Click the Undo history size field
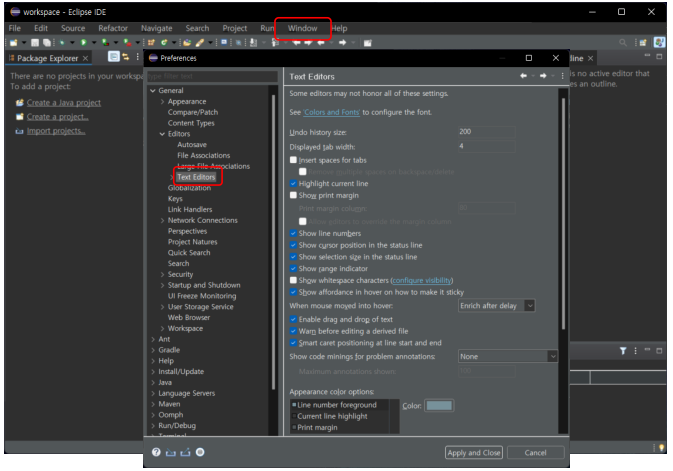The height and width of the screenshot is (471, 673). coord(486,131)
